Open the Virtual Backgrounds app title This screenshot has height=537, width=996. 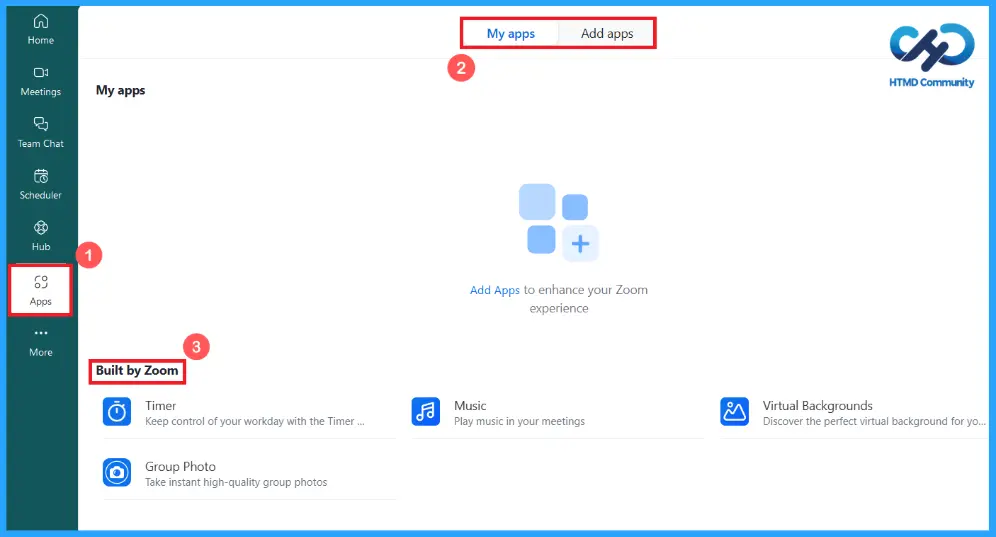coord(818,405)
